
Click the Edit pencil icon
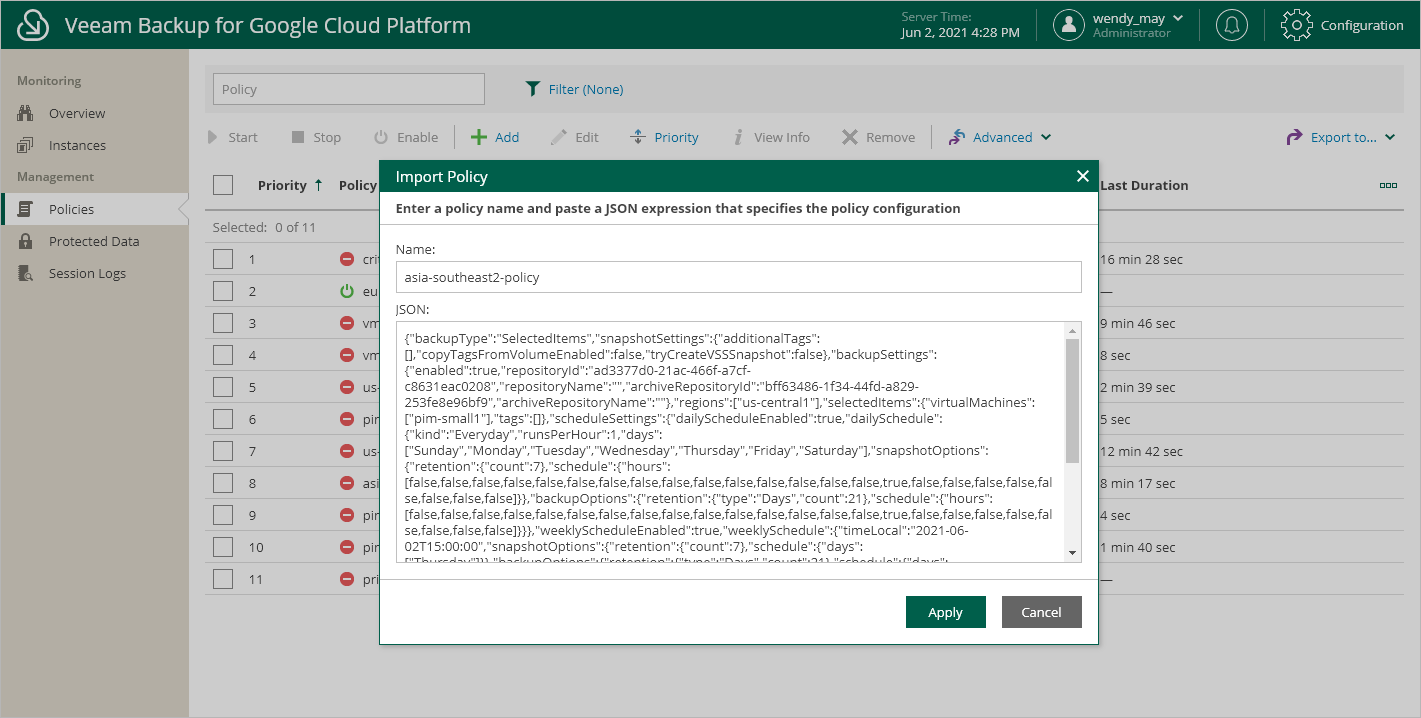tap(559, 137)
